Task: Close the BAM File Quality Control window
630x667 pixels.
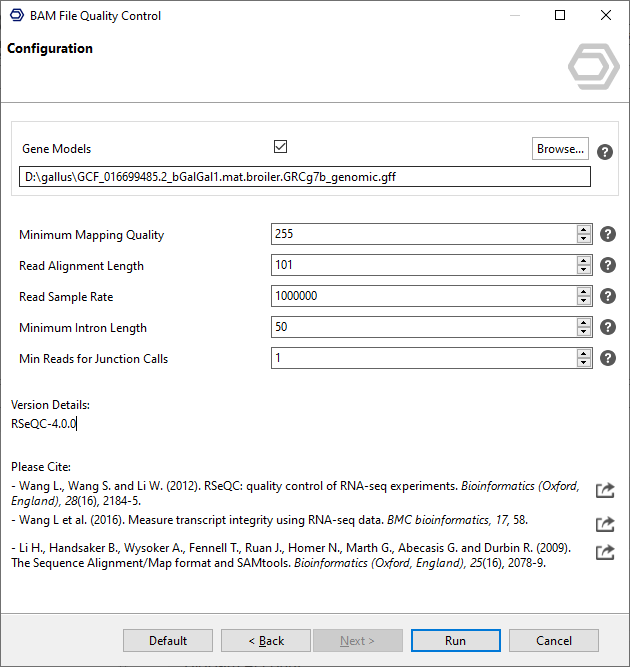Action: point(606,15)
